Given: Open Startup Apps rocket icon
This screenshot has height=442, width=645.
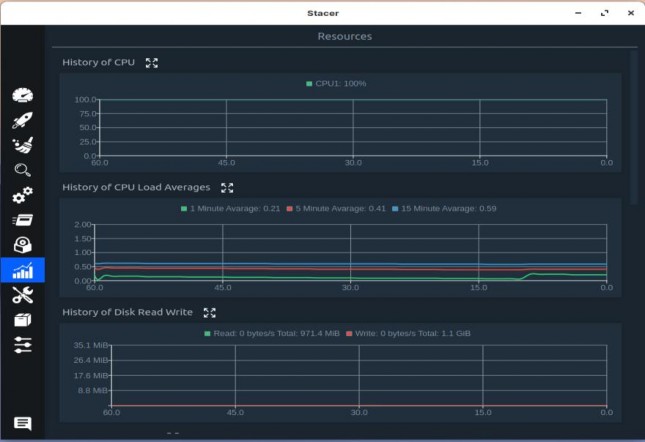Looking at the screenshot, I should (23, 120).
